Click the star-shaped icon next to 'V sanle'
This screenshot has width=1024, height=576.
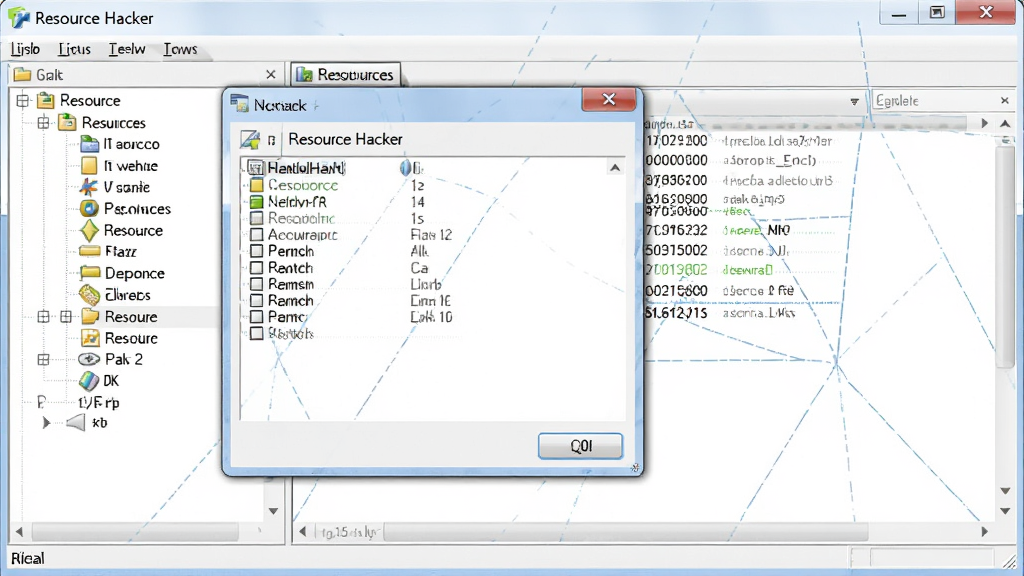tap(89, 187)
